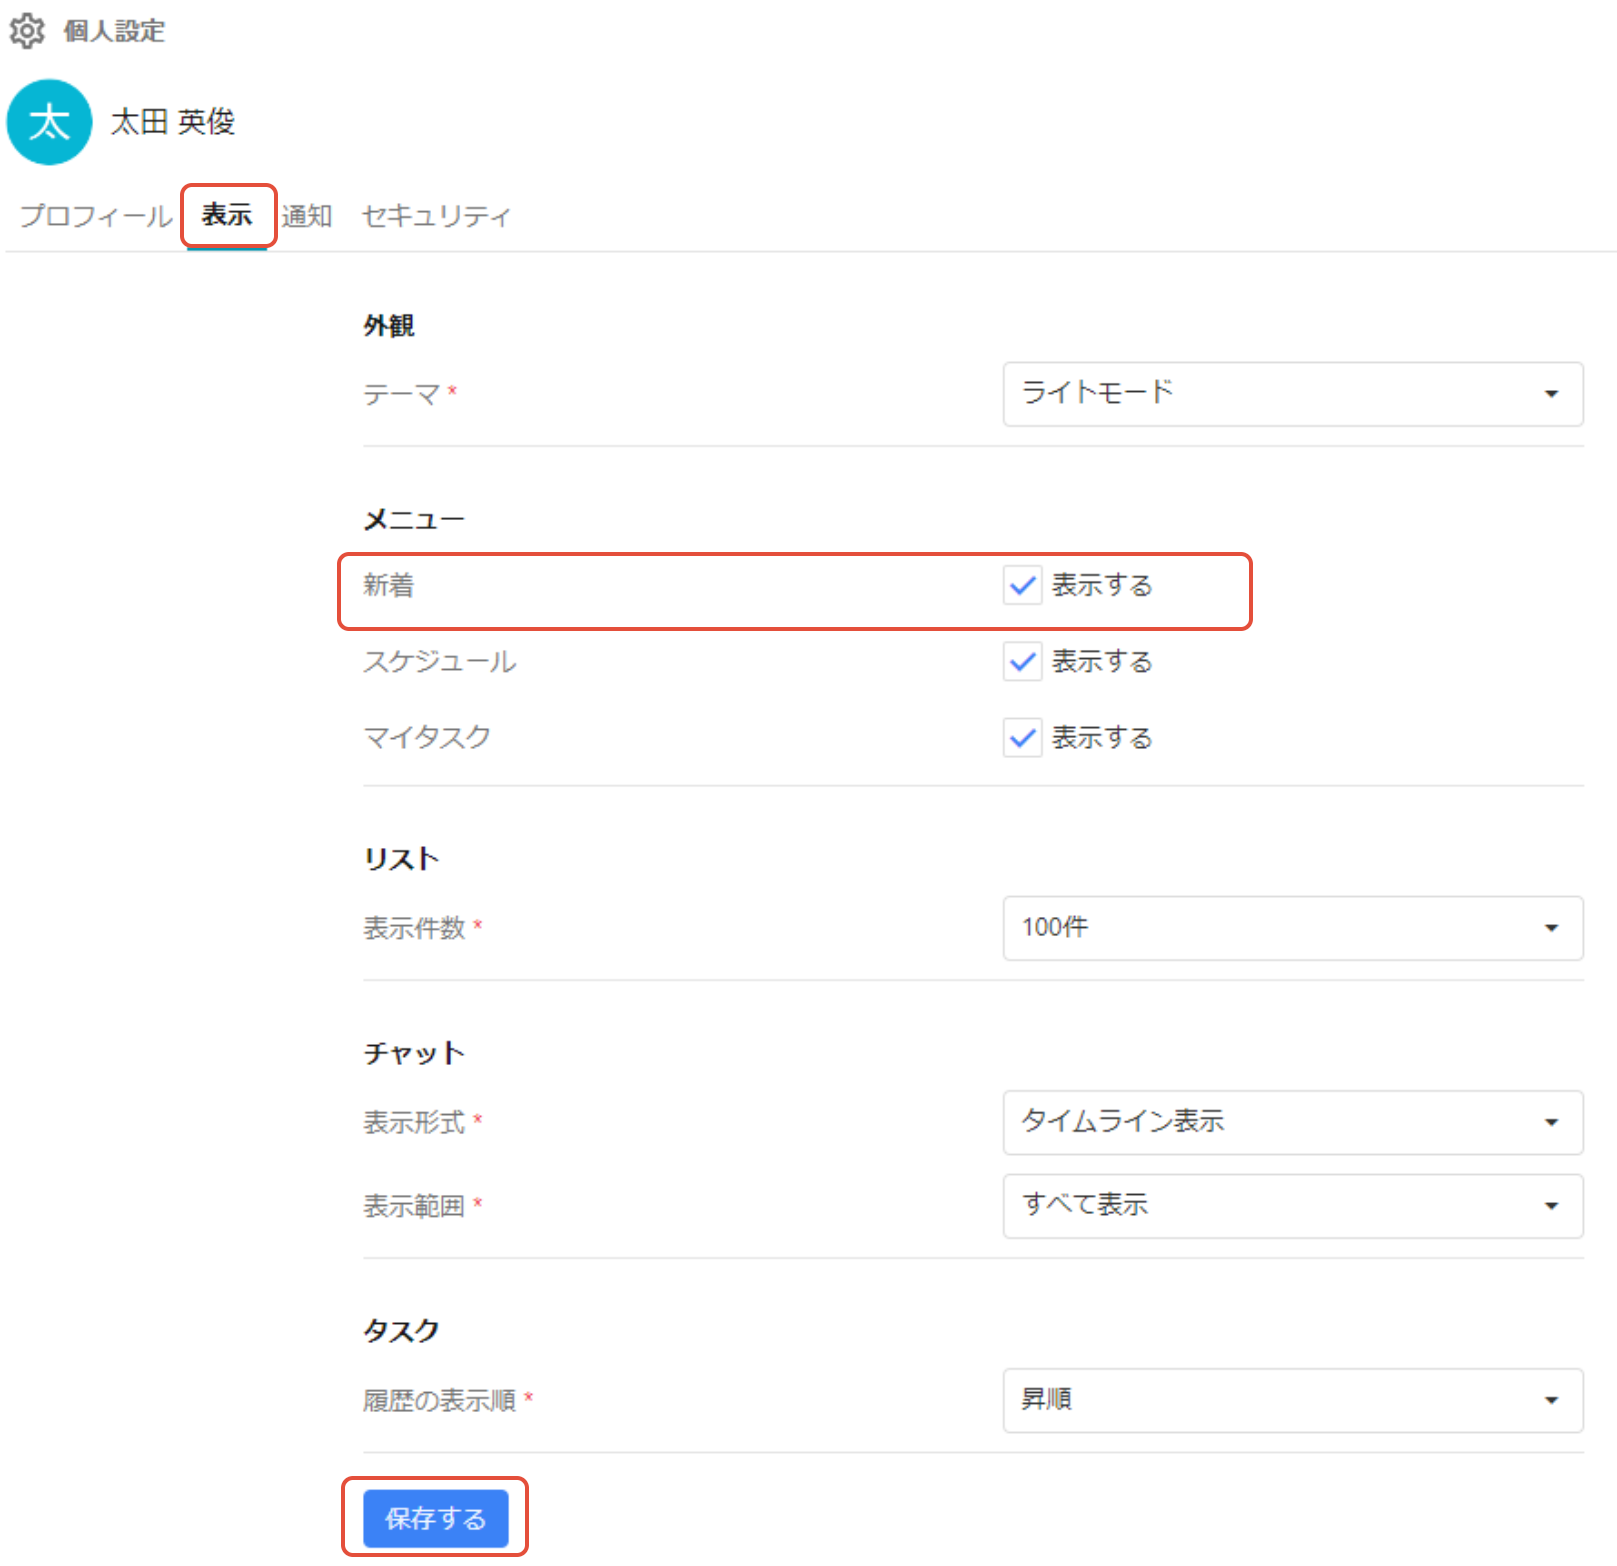This screenshot has width=1617, height=1566.
Task: Toggle the 新着 表示する checkbox
Action: pos(1023,586)
